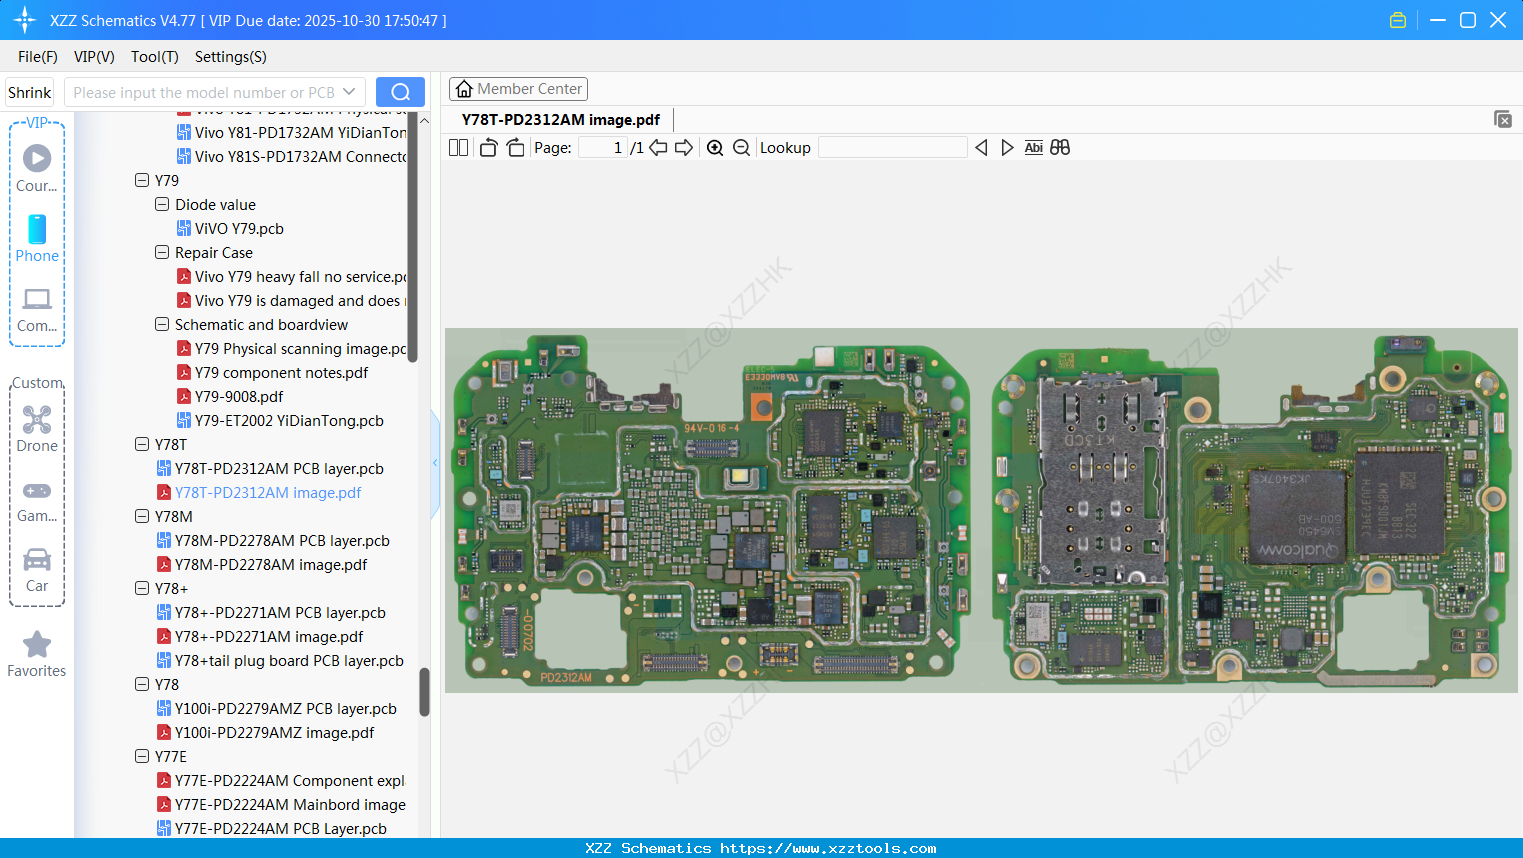The image size is (1523, 858).
Task: Open Y79 component notes.pdf
Action: (281, 372)
